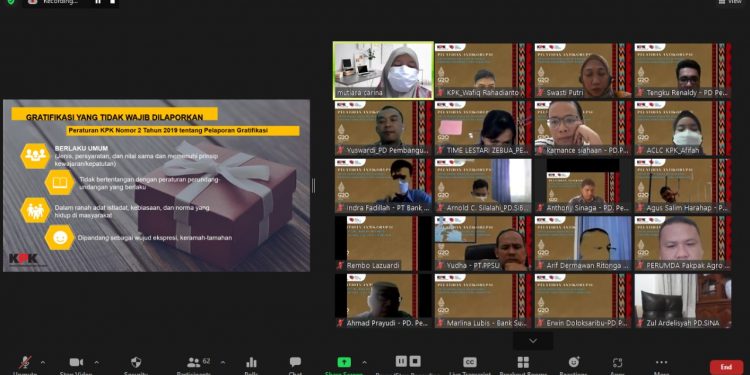
Task: Open Breakout Rooms grid icon
Action: tap(523, 362)
